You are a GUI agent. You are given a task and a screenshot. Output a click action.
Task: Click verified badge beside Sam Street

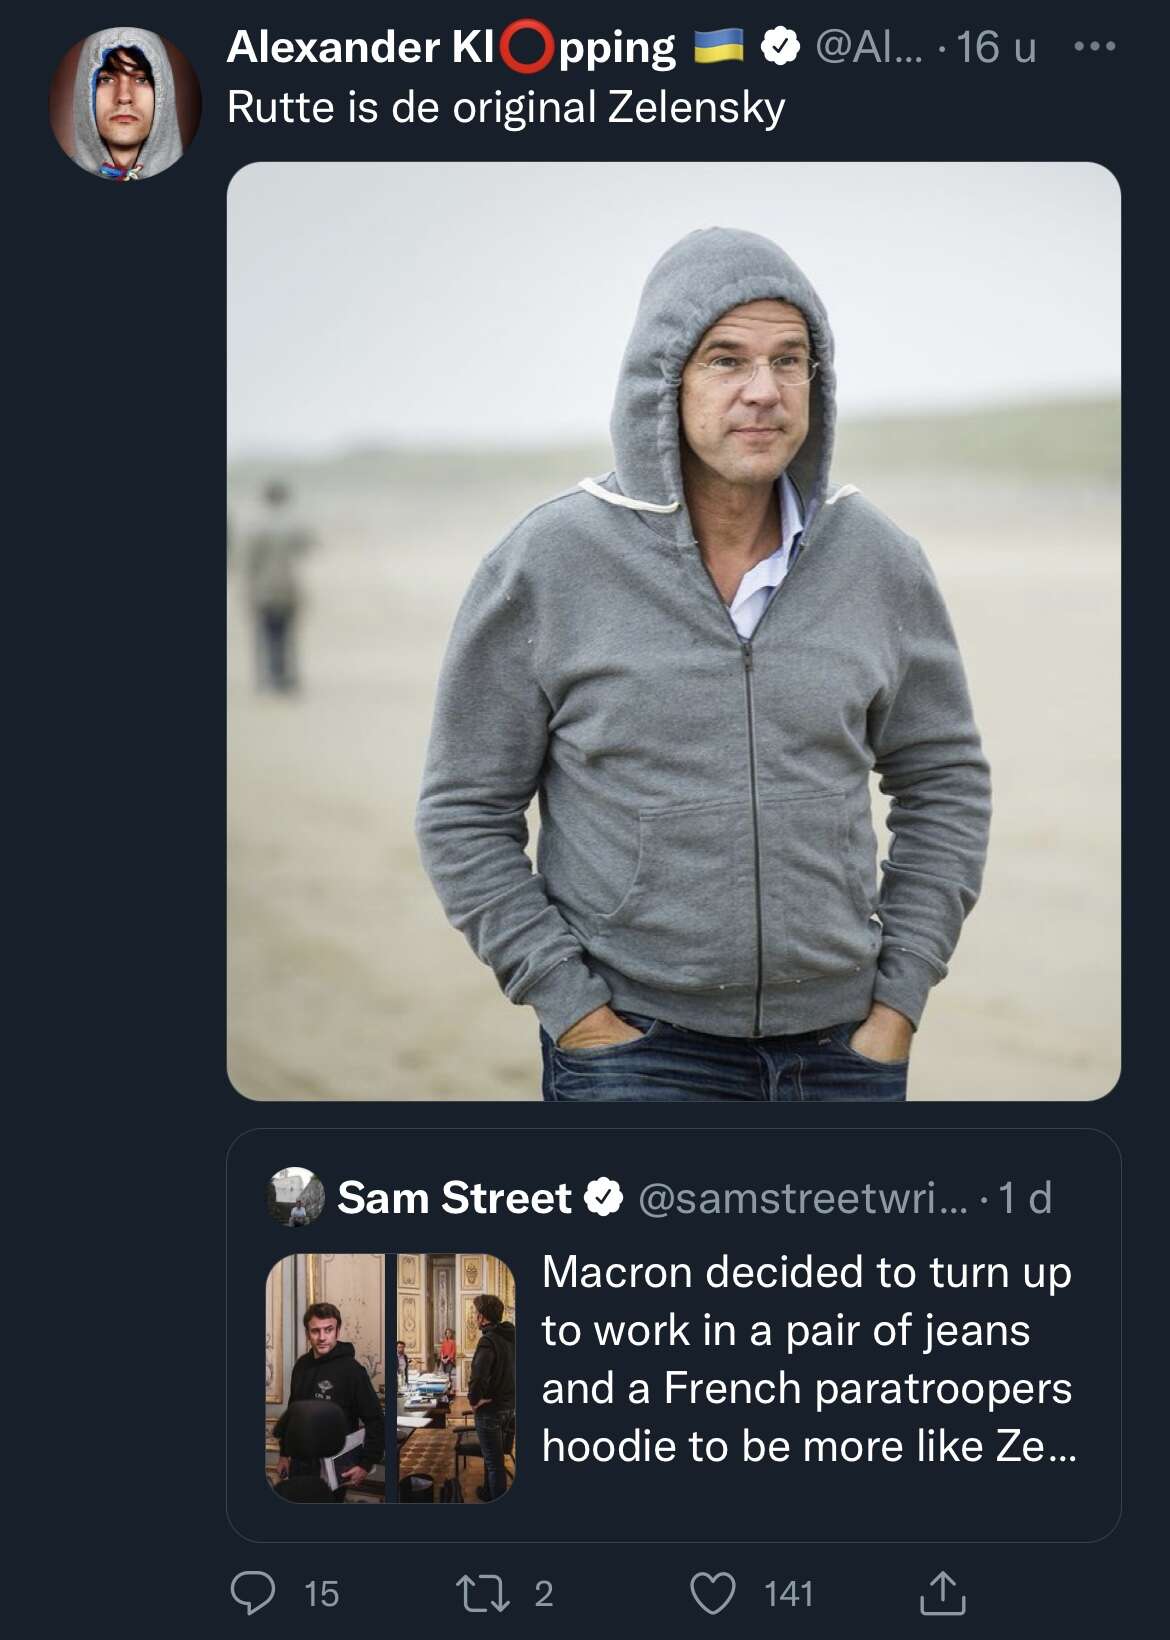(x=603, y=1198)
